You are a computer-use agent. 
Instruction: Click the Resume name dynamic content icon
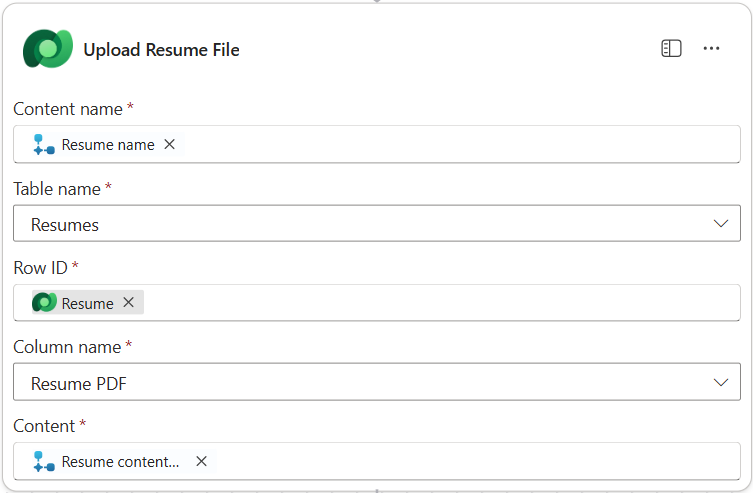(x=44, y=144)
